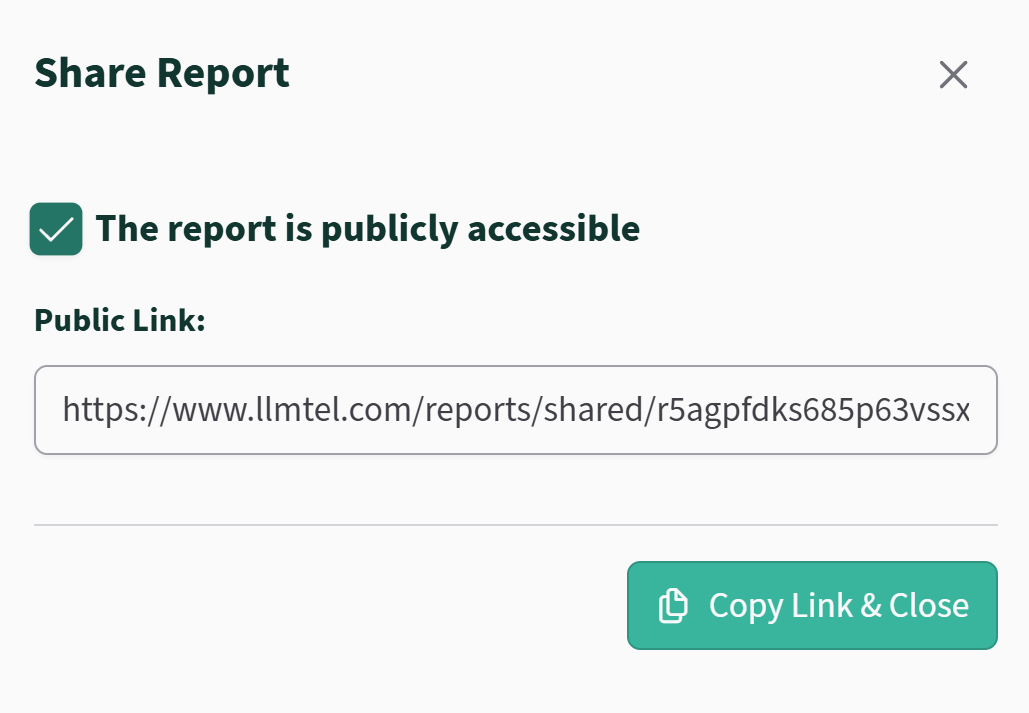Screen dimensions: 1029x713
Task: Uncheck the publicly accessible checkbox
Action: tap(56, 229)
